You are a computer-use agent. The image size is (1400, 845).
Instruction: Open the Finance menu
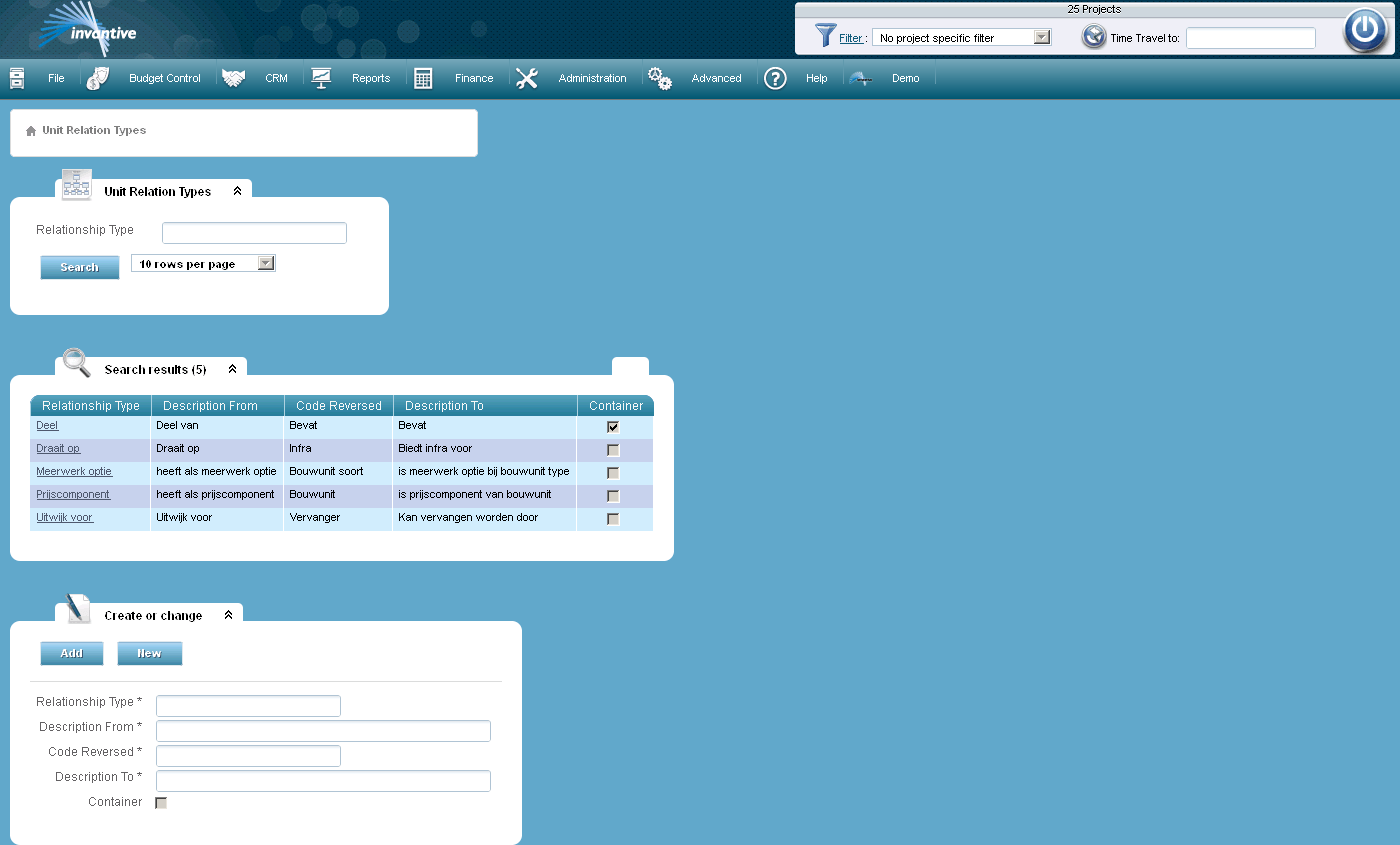[x=474, y=78]
